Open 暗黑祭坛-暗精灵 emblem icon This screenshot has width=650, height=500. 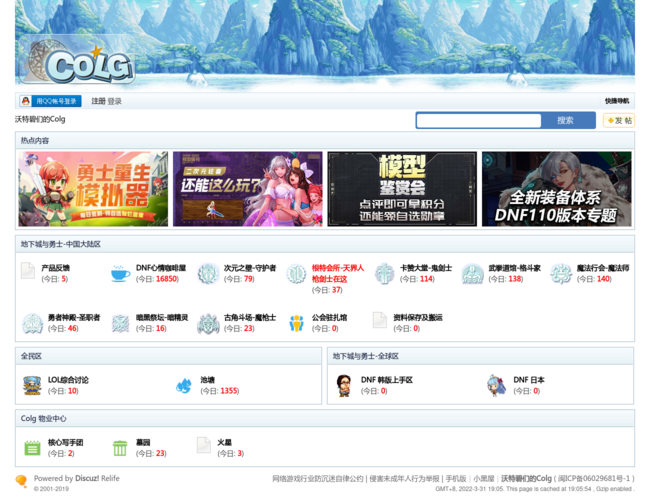point(120,323)
